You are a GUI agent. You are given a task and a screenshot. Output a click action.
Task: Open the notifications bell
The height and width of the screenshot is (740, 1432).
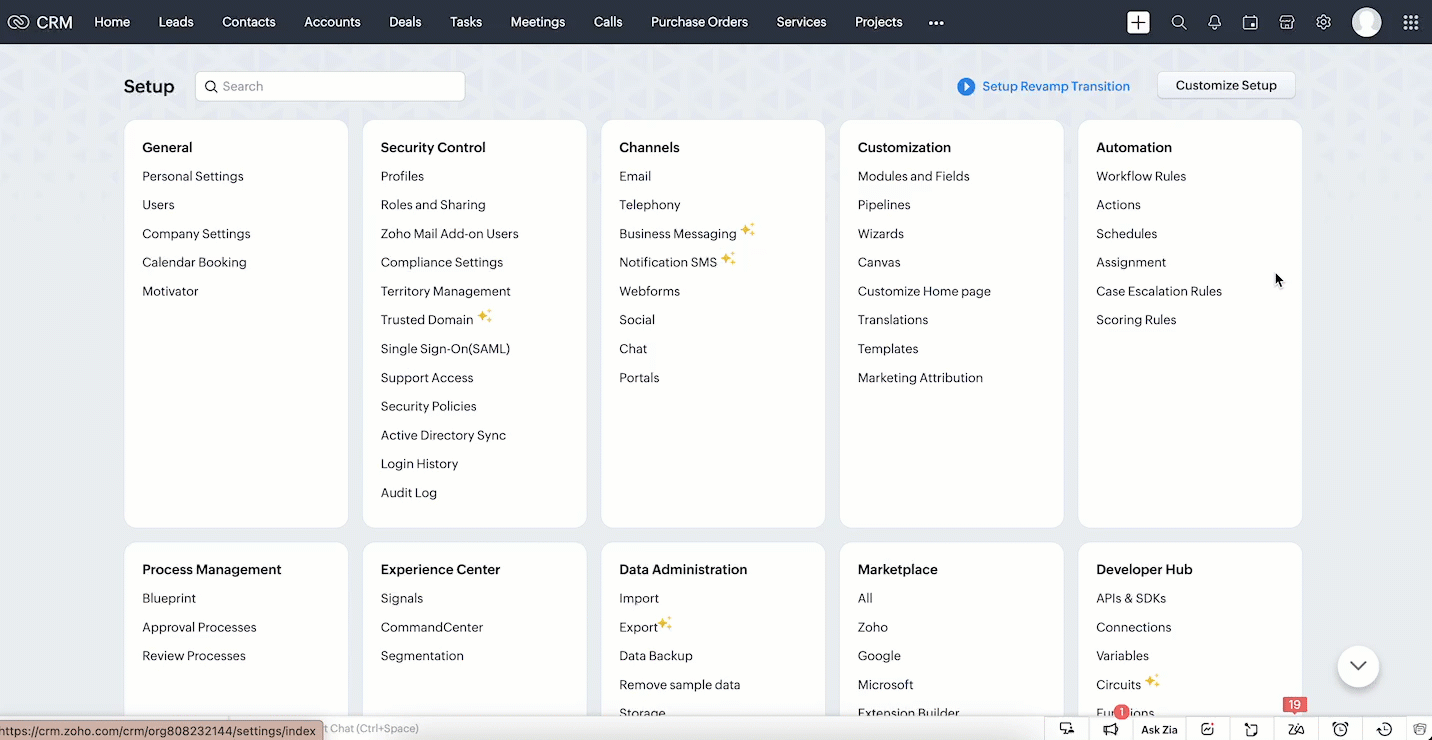pos(1214,22)
